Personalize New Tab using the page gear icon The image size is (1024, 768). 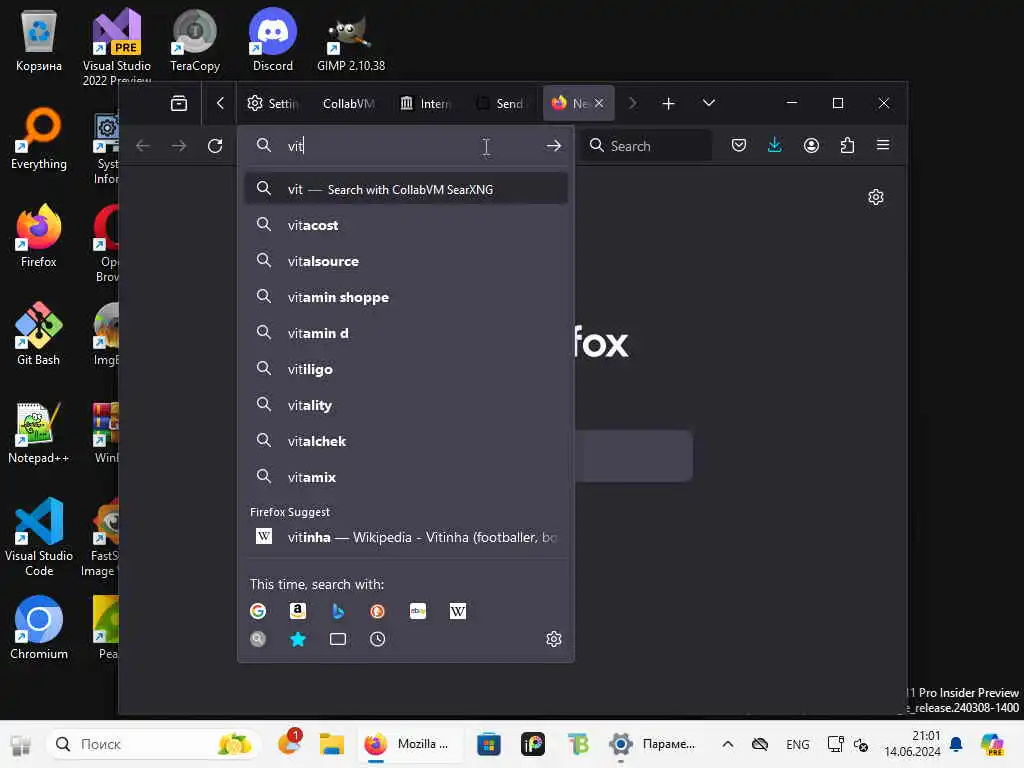[x=876, y=197]
